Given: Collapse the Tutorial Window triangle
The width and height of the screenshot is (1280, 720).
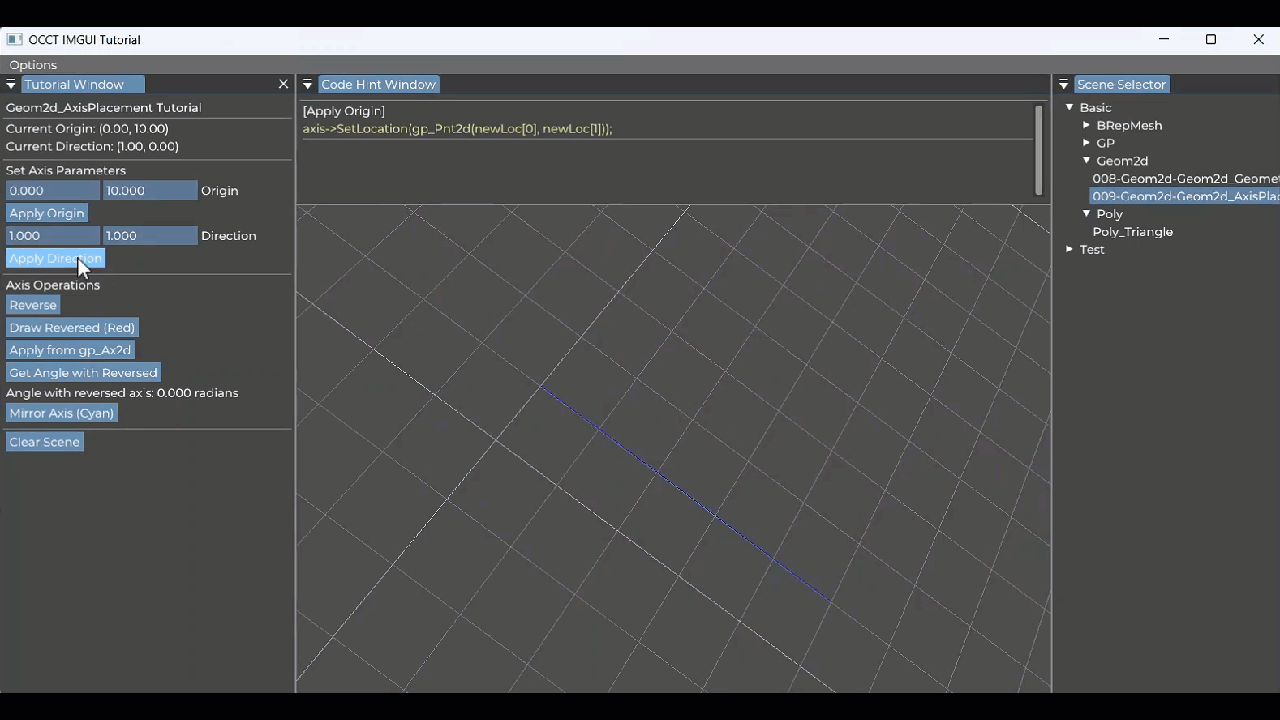Looking at the screenshot, I should coord(11,85).
